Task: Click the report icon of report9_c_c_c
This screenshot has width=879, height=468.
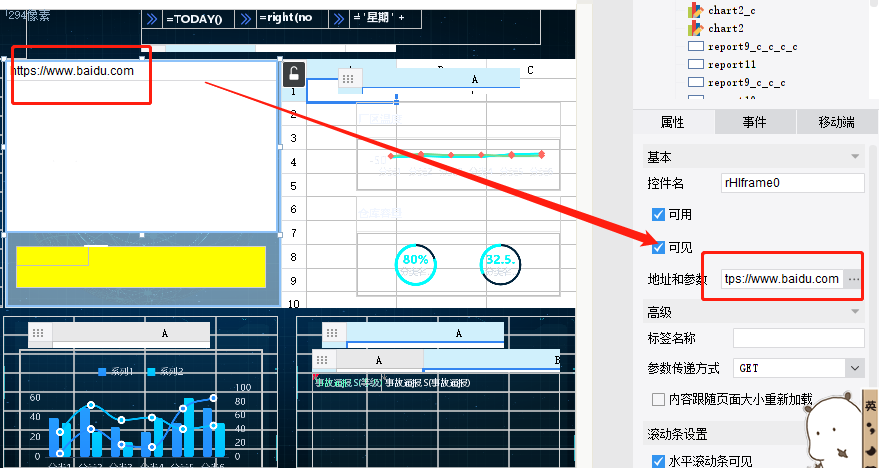Action: pos(696,82)
